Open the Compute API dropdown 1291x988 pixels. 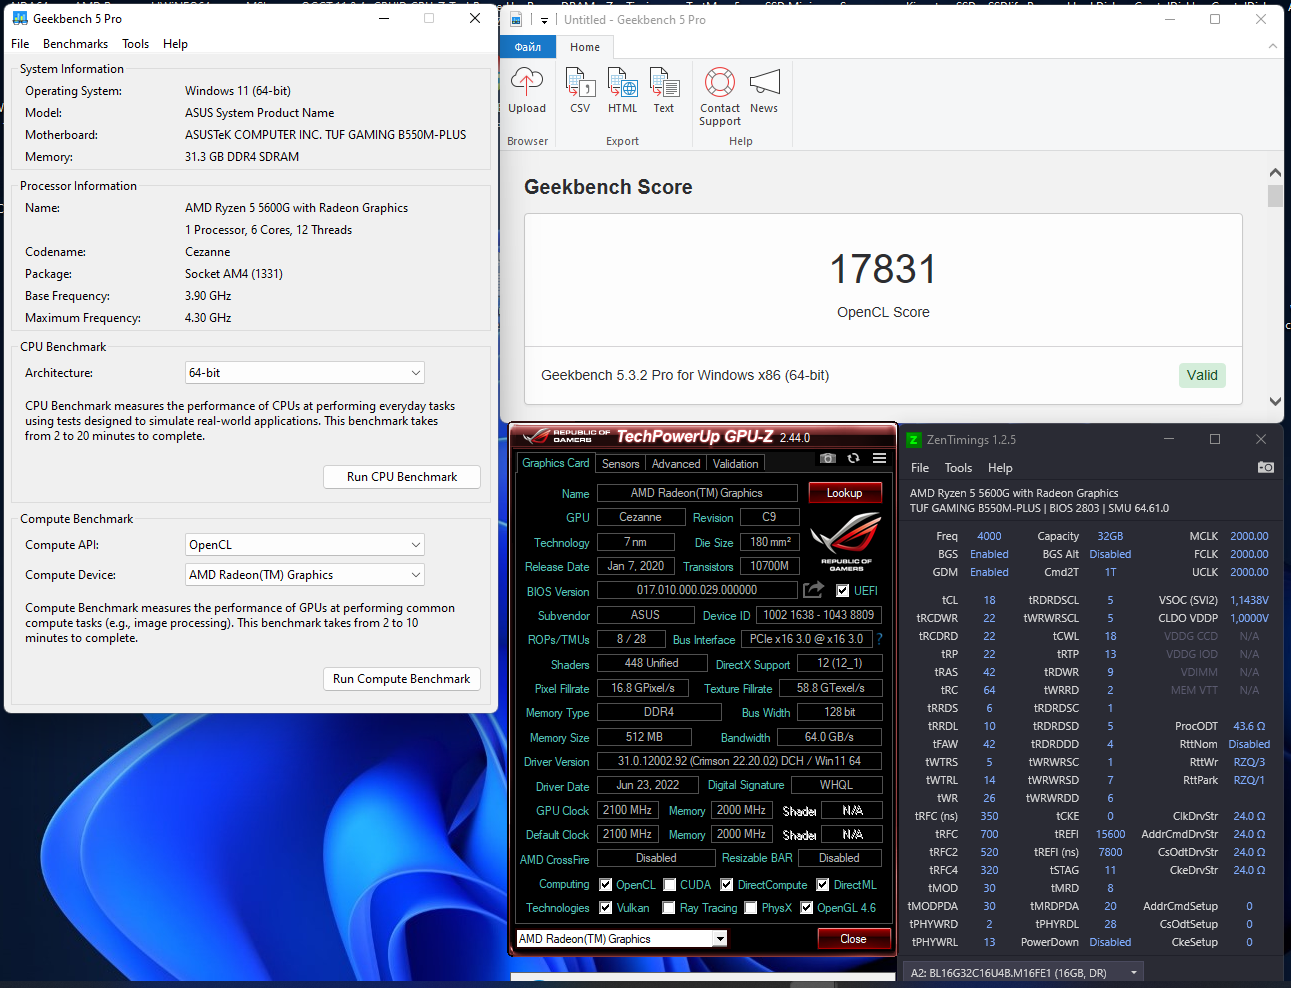(x=305, y=545)
